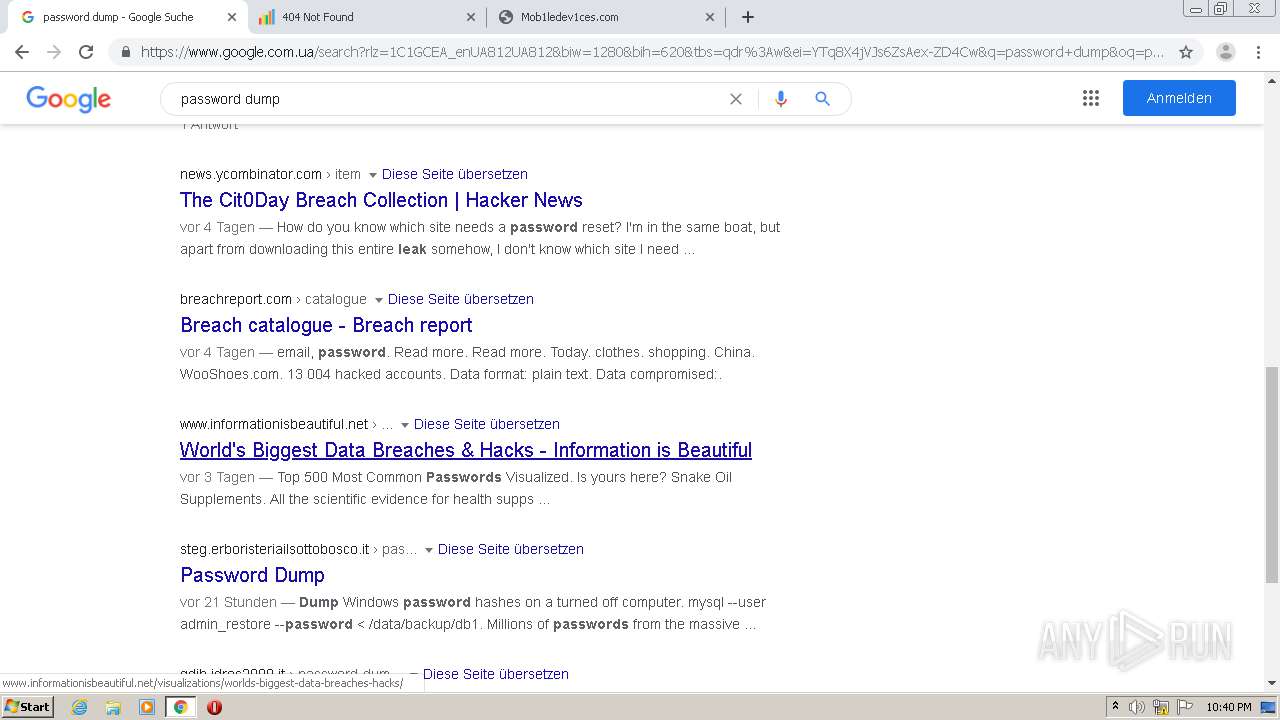Open the Chrome profile avatar
This screenshot has height=720, width=1280.
[x=1226, y=52]
